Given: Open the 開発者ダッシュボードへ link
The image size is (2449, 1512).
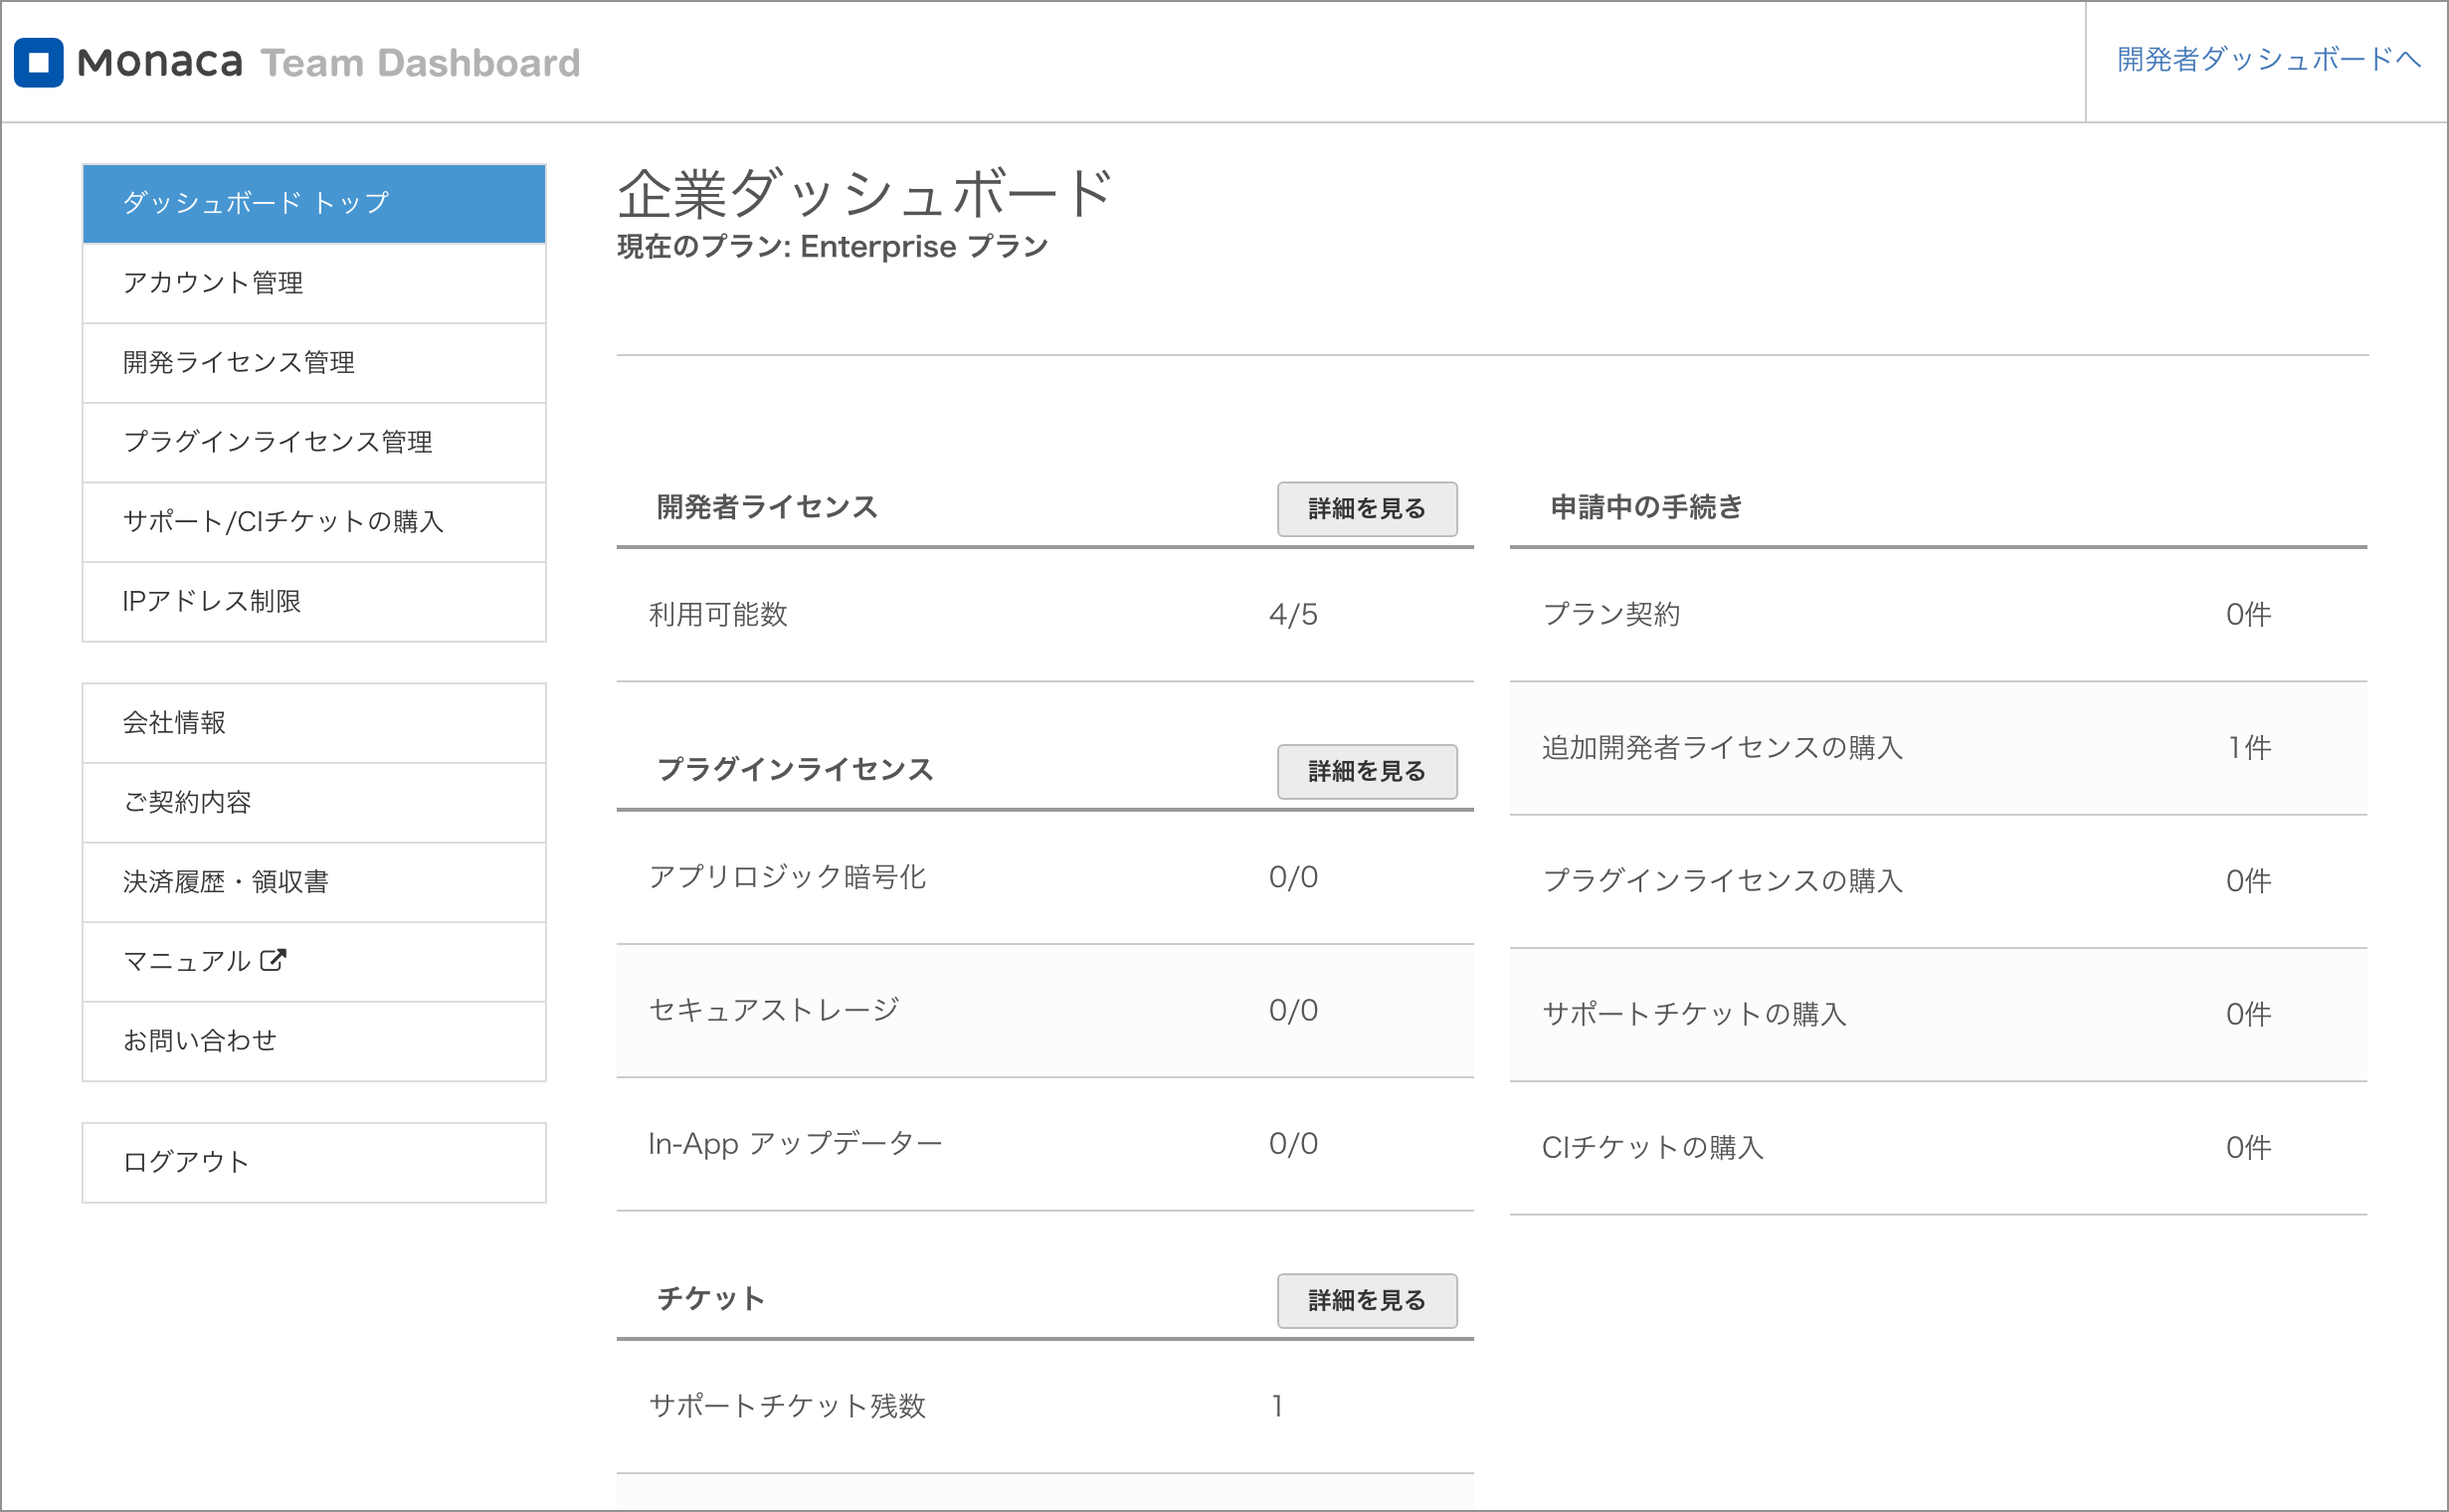Looking at the screenshot, I should click(2268, 60).
